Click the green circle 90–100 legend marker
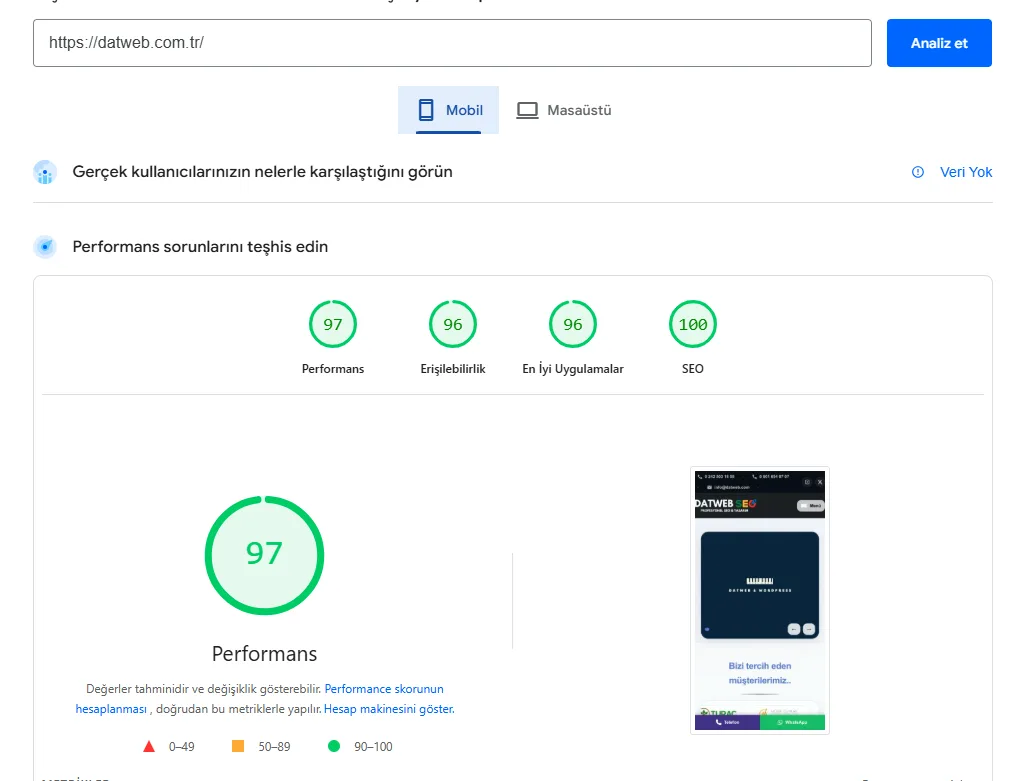 point(334,746)
